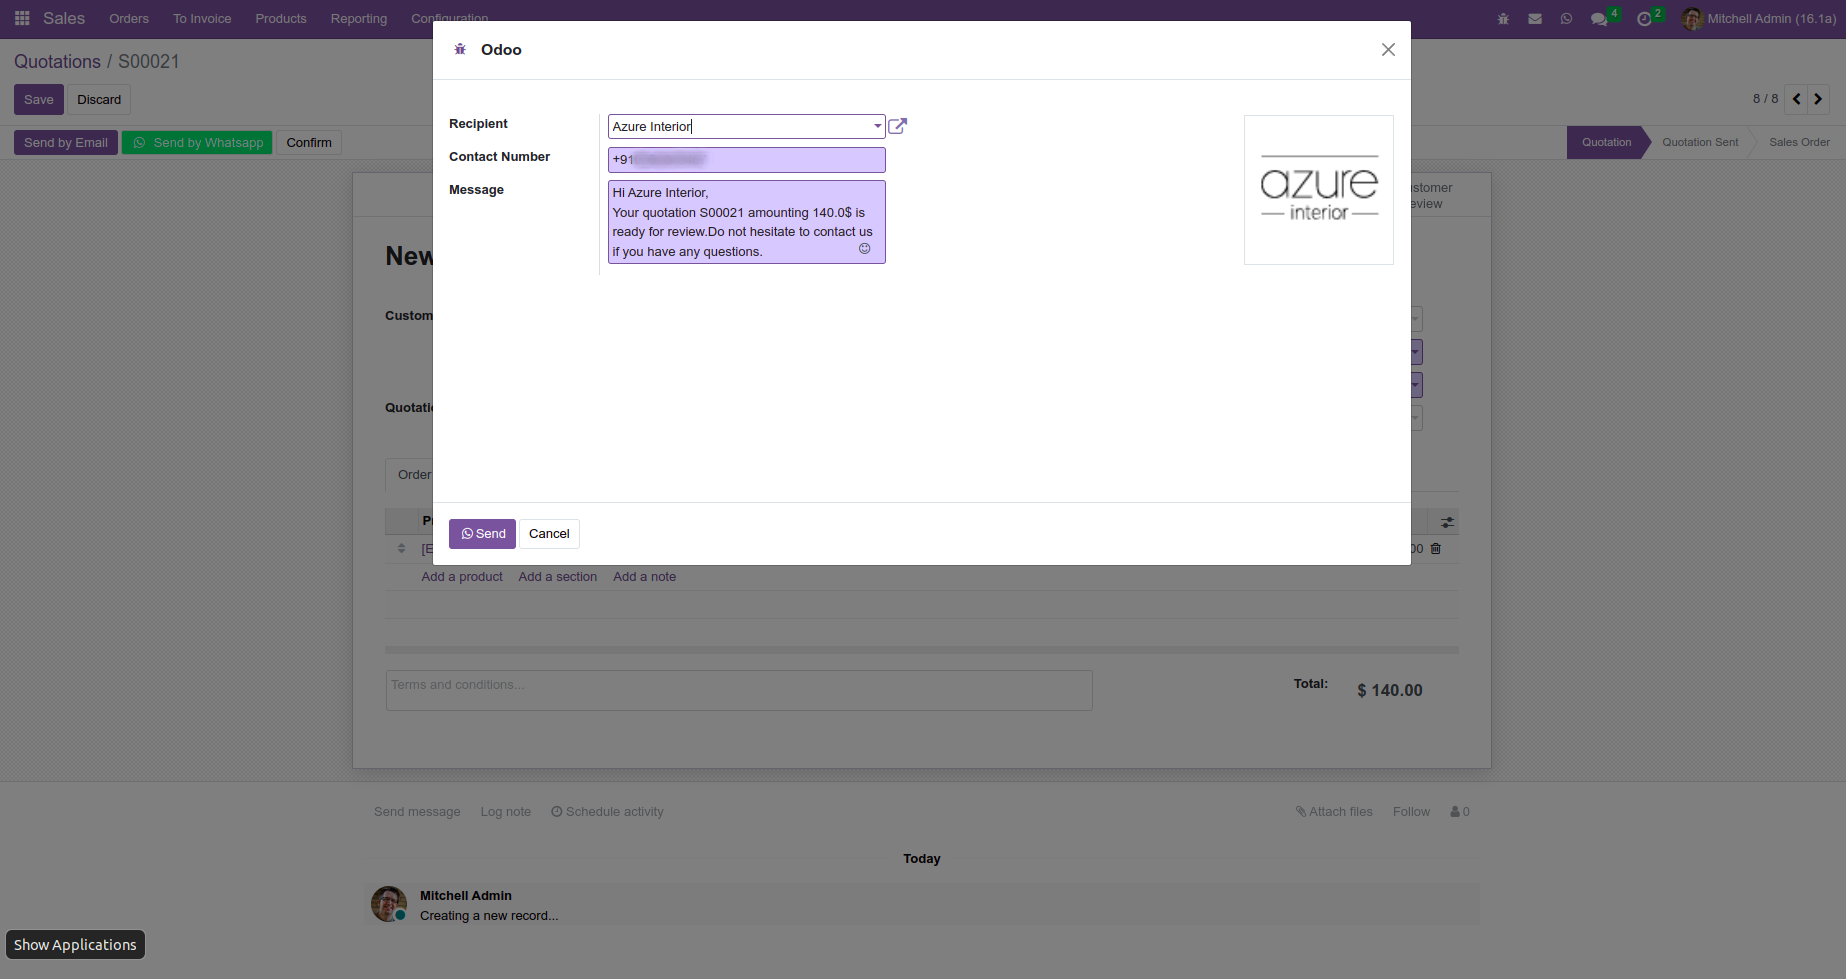Viewport: 1846px width, 979px height.
Task: Discard quotation changes
Action: pyautogui.click(x=99, y=100)
